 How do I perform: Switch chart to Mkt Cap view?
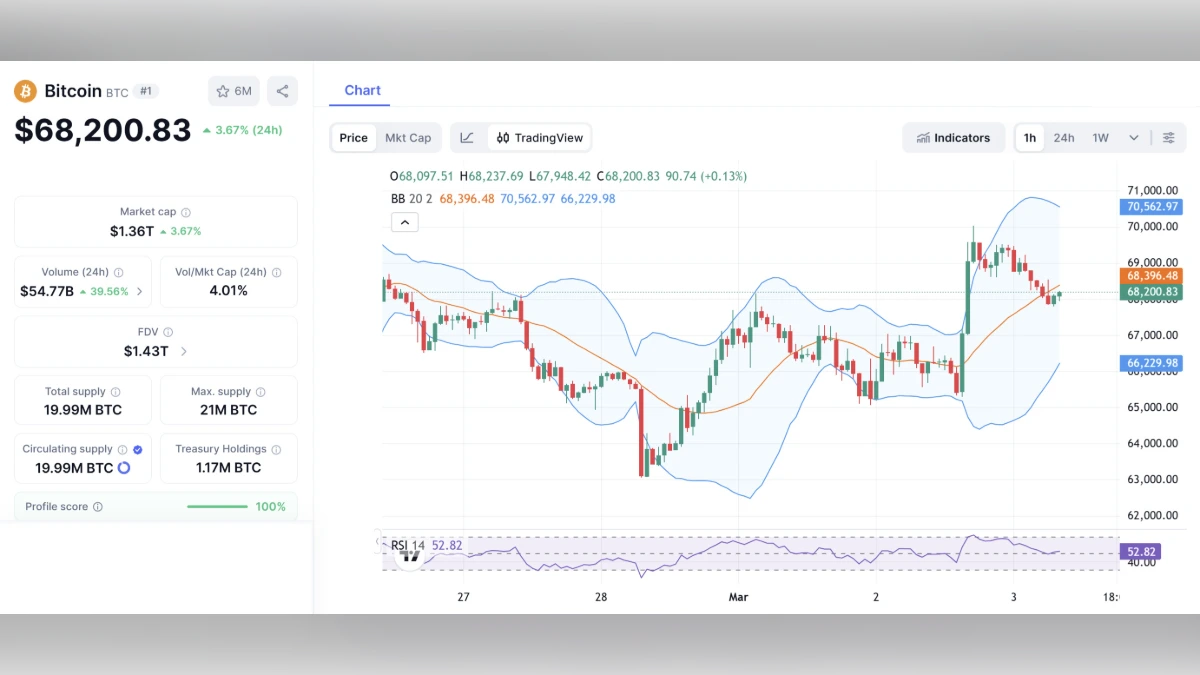point(409,137)
